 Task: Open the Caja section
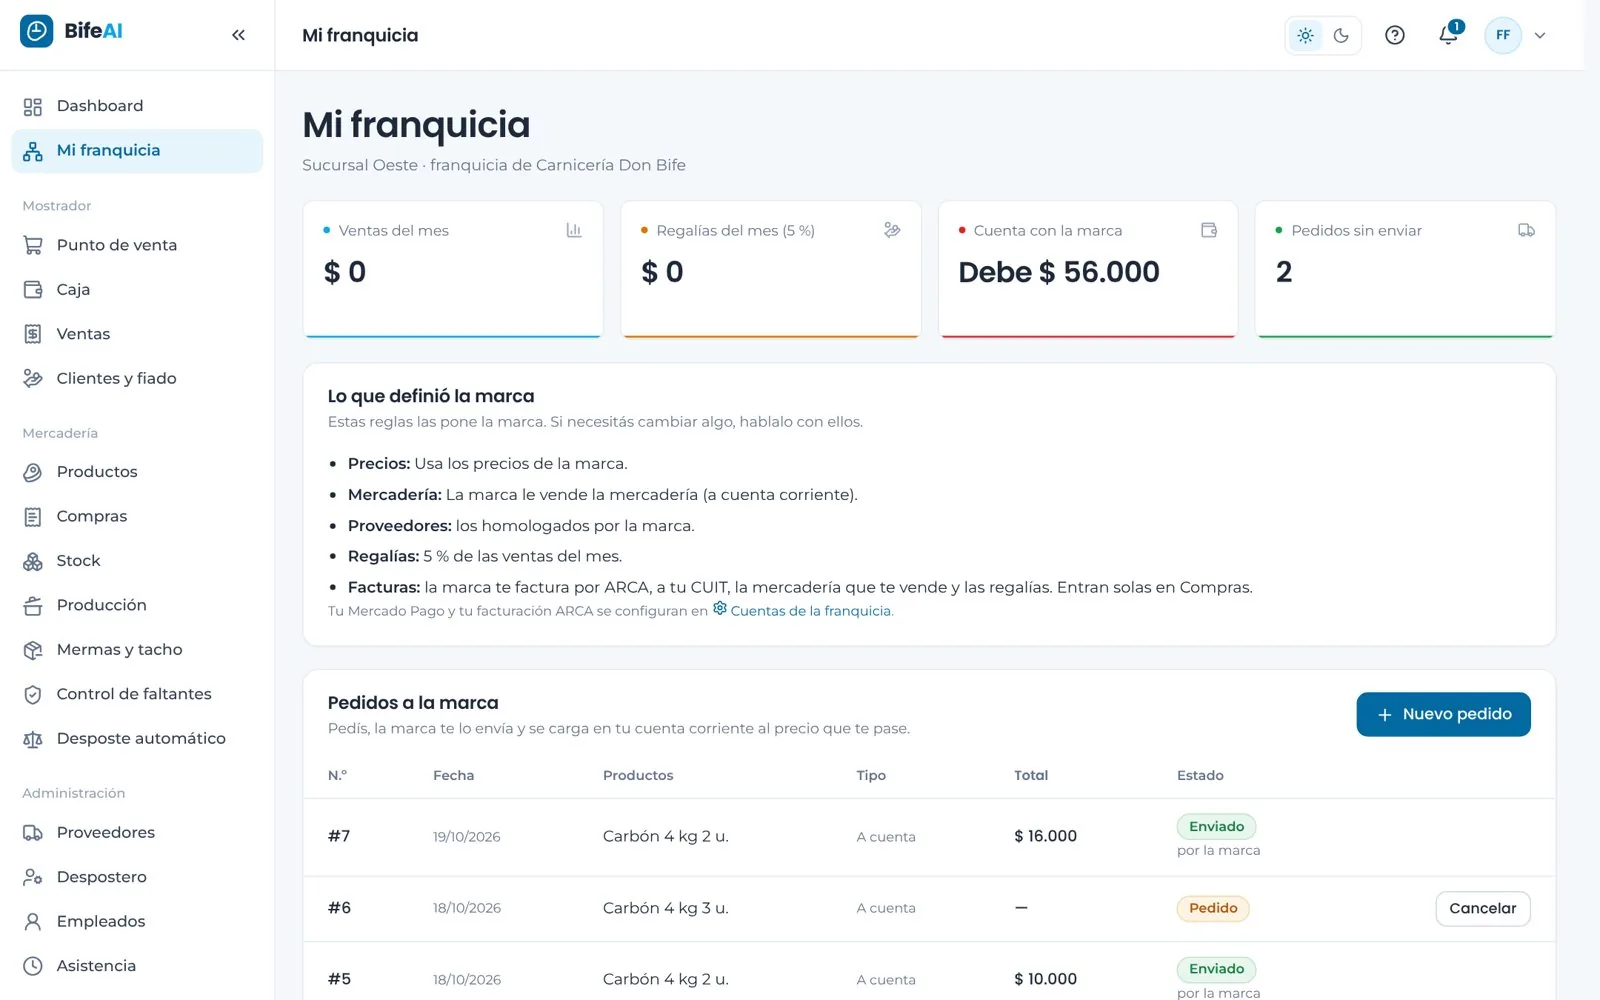click(137, 290)
